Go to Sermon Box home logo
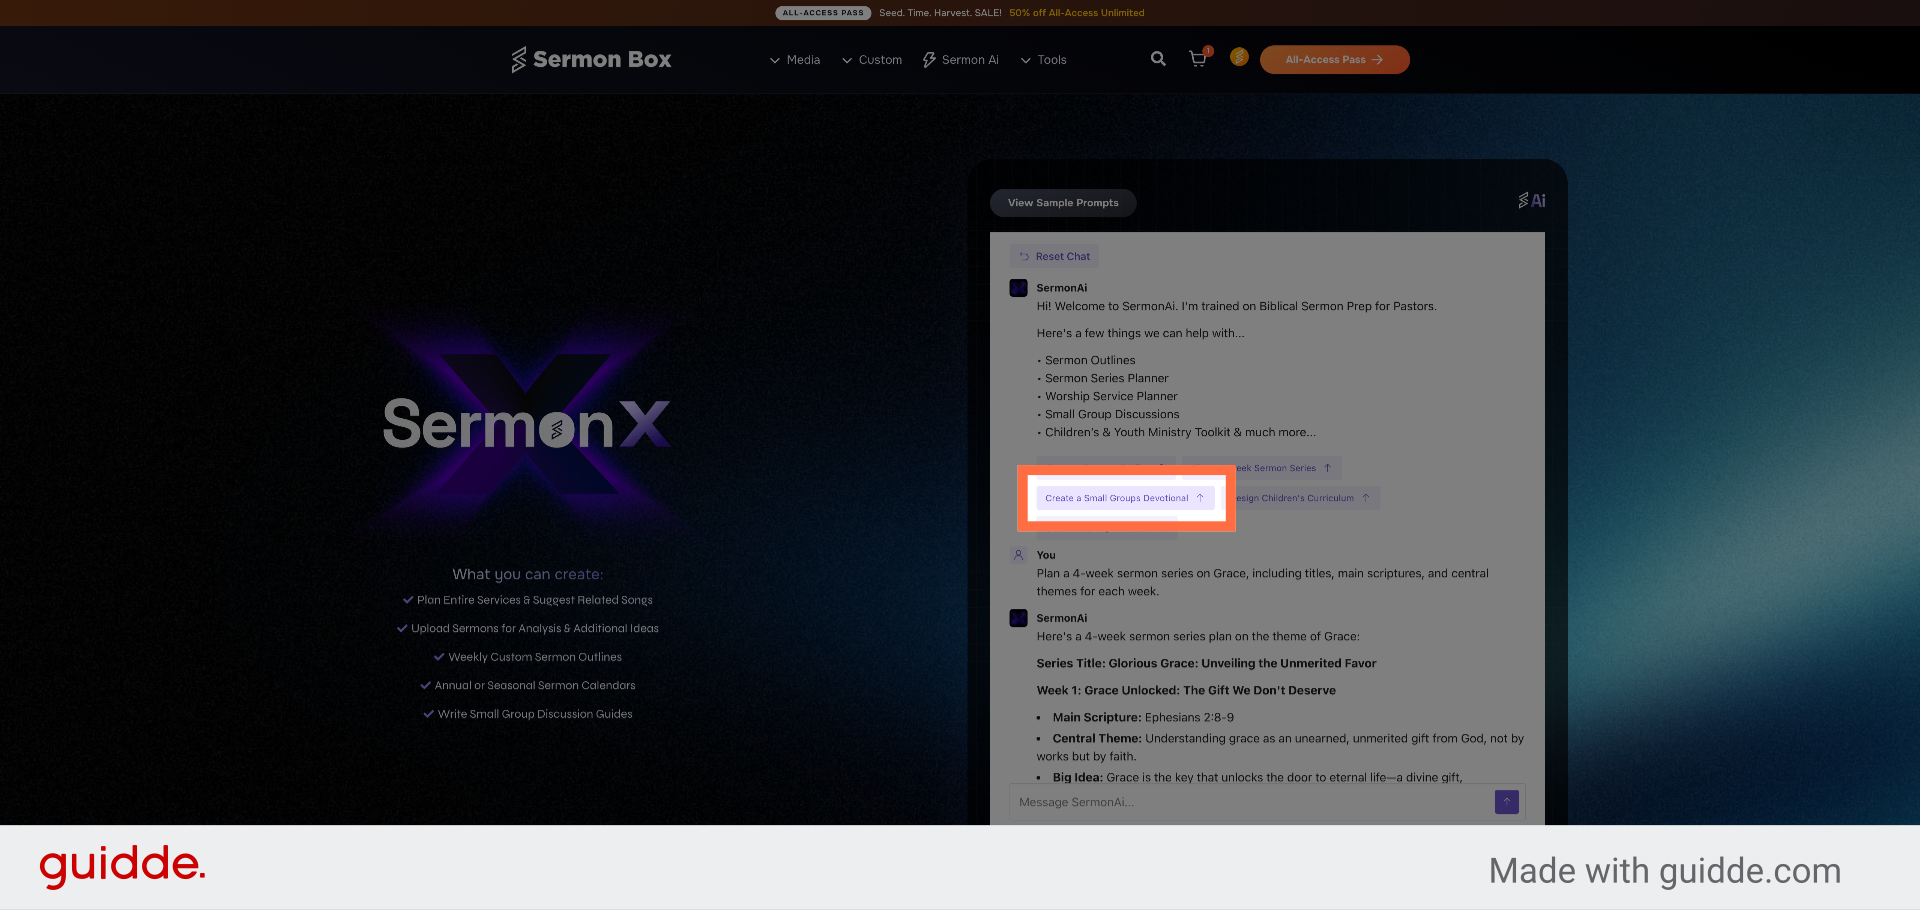1920x910 pixels. pos(591,60)
